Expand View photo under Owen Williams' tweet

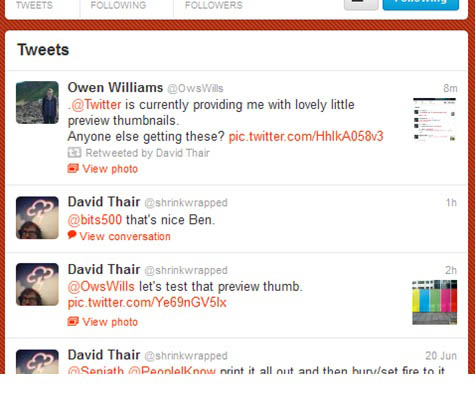[110, 169]
